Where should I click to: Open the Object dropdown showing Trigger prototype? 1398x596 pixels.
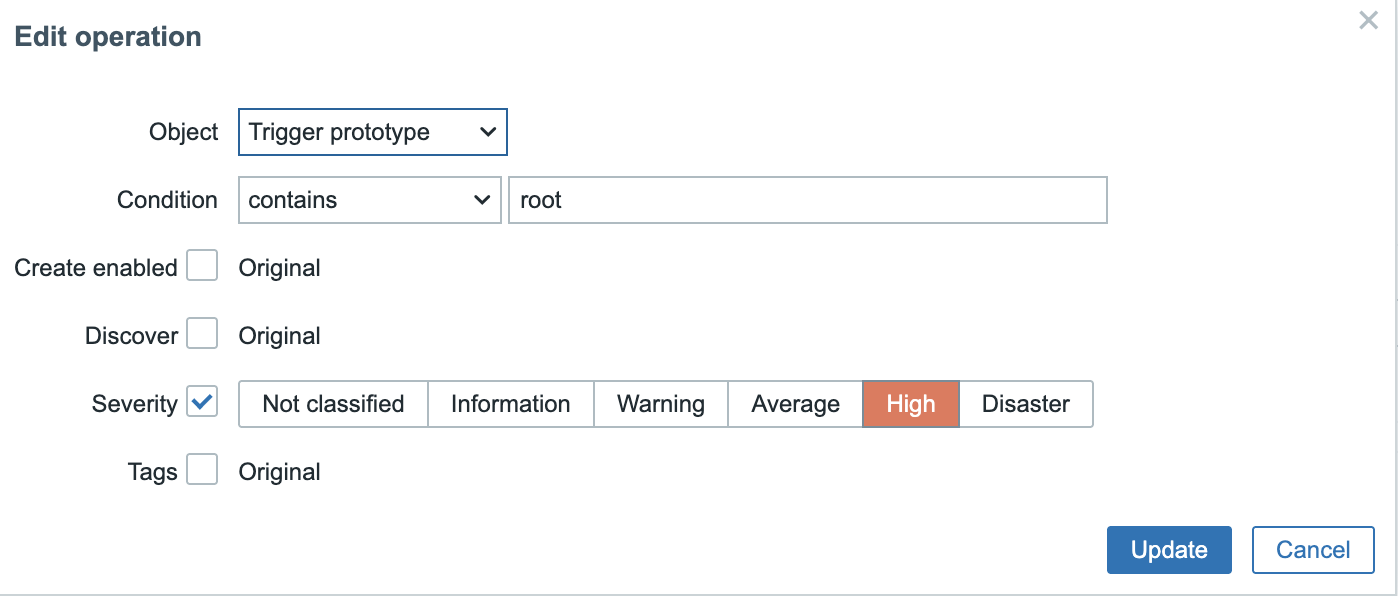(x=373, y=132)
